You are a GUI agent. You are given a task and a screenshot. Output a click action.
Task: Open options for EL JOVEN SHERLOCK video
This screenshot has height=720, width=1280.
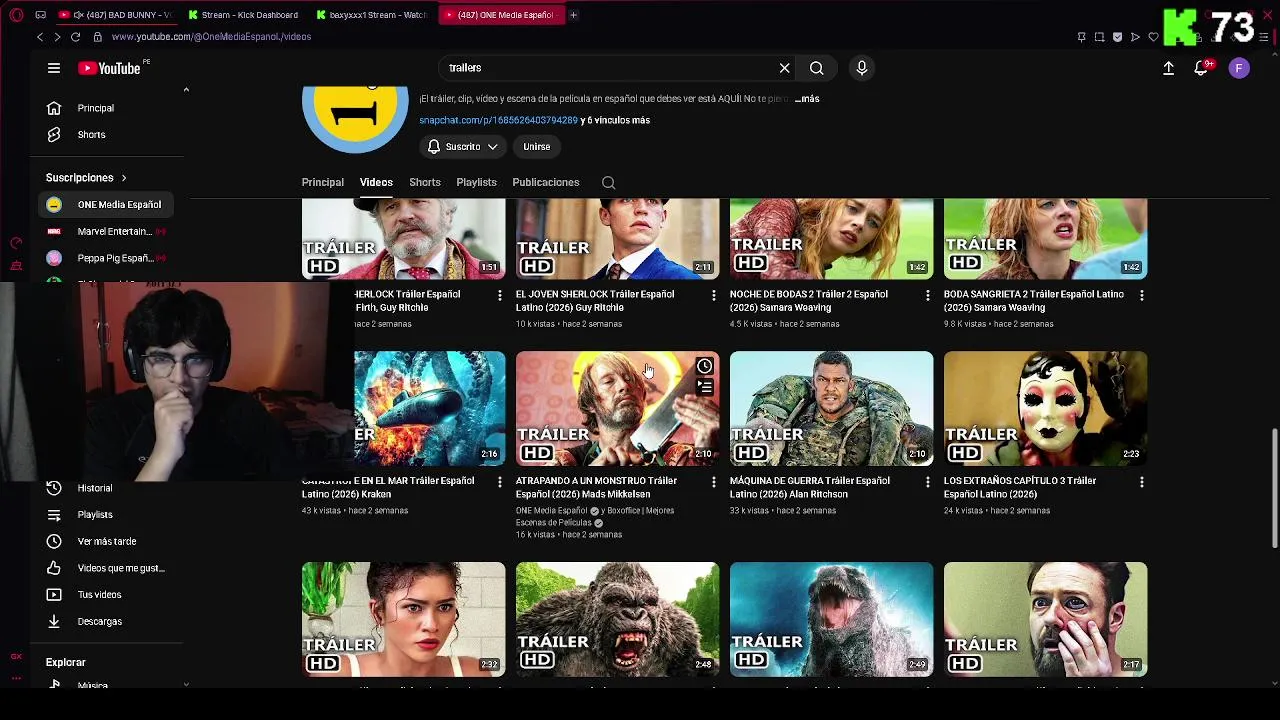pos(713,296)
